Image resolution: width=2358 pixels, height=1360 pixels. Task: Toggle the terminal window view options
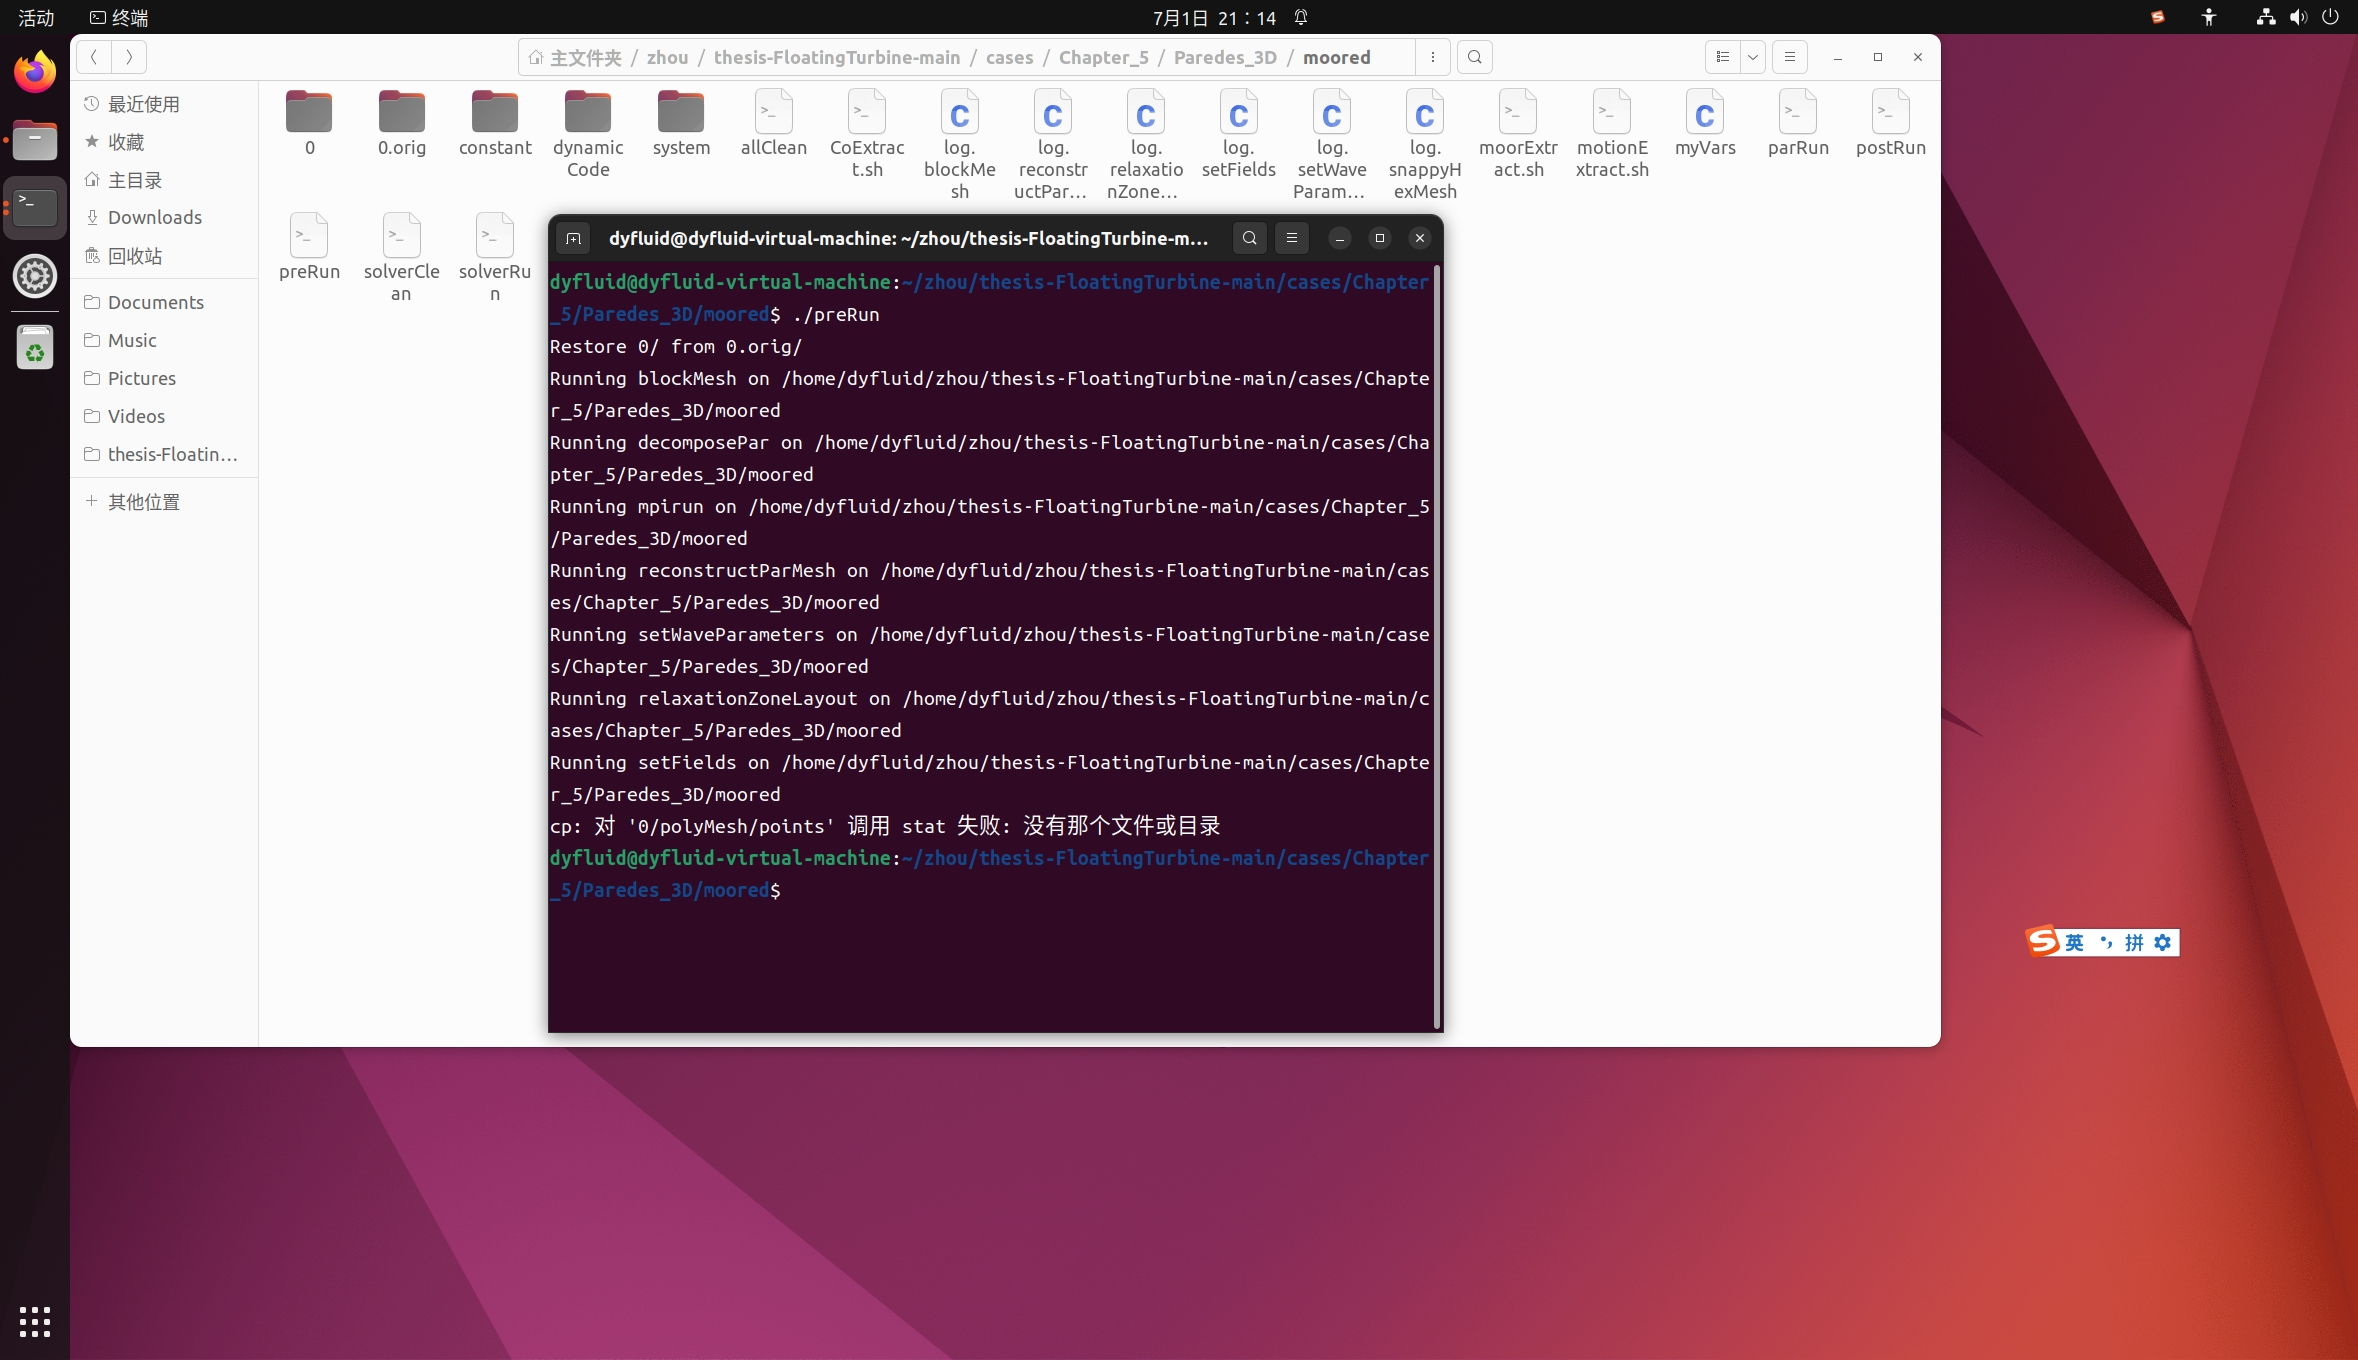[1291, 238]
